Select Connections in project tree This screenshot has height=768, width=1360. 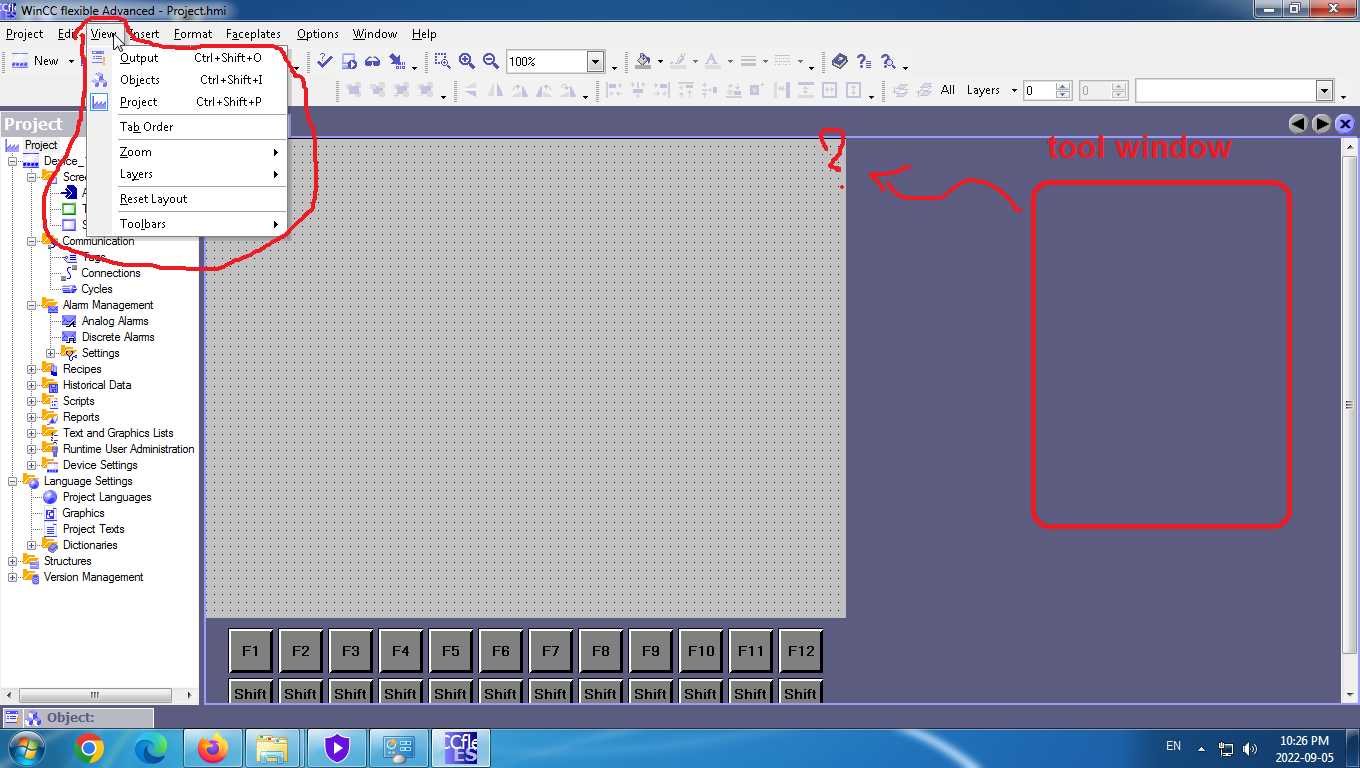click(x=111, y=273)
